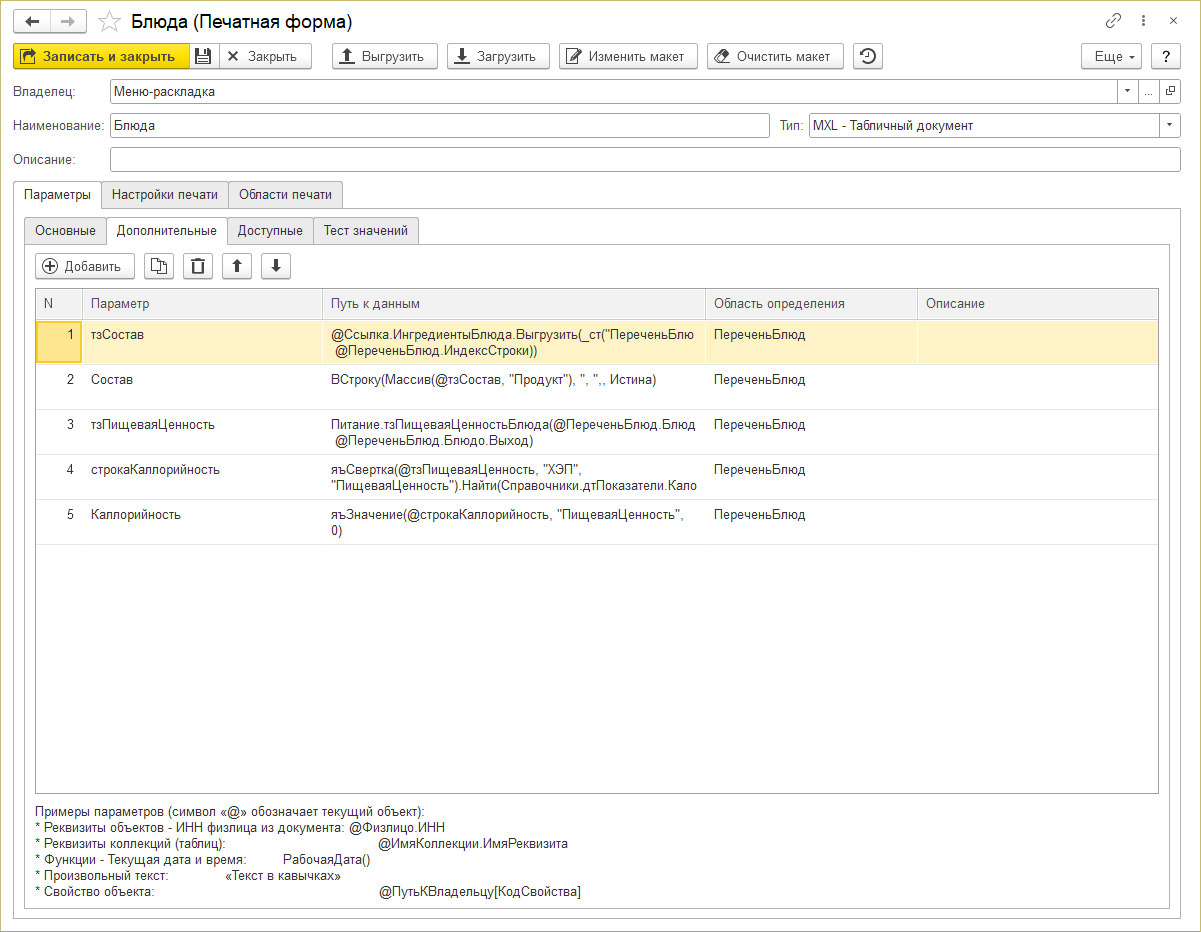
Task: Switch to Доступные subtab
Action: (x=270, y=231)
